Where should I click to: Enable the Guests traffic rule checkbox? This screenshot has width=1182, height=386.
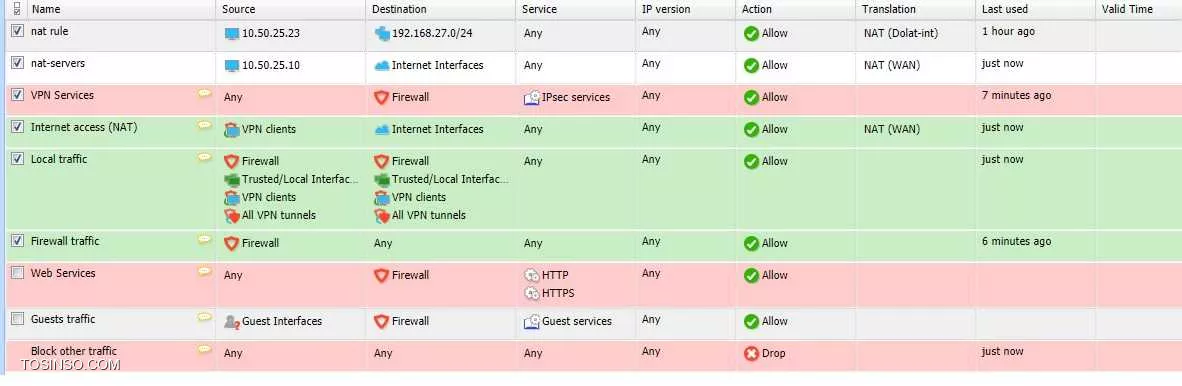coord(17,319)
